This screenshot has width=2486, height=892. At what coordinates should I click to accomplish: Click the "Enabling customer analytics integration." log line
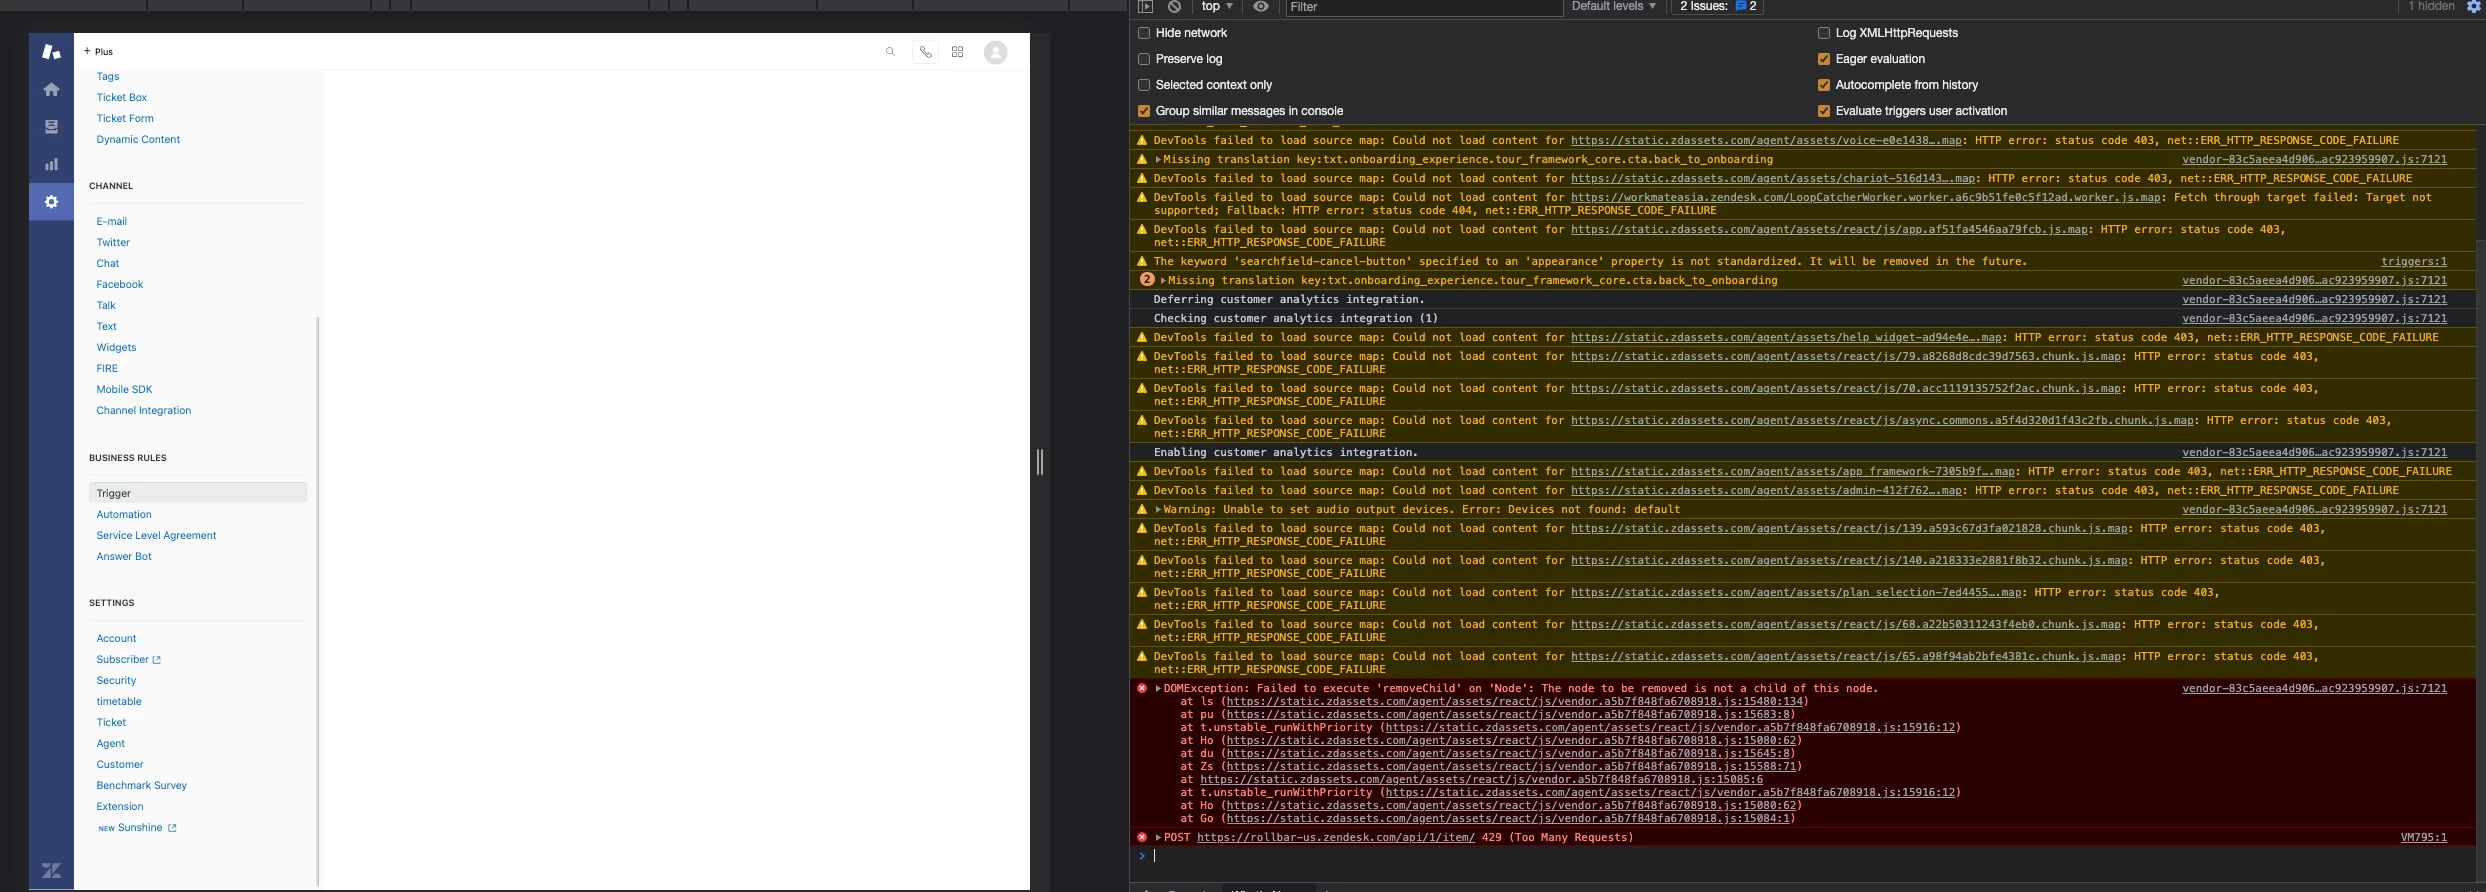(1285, 452)
